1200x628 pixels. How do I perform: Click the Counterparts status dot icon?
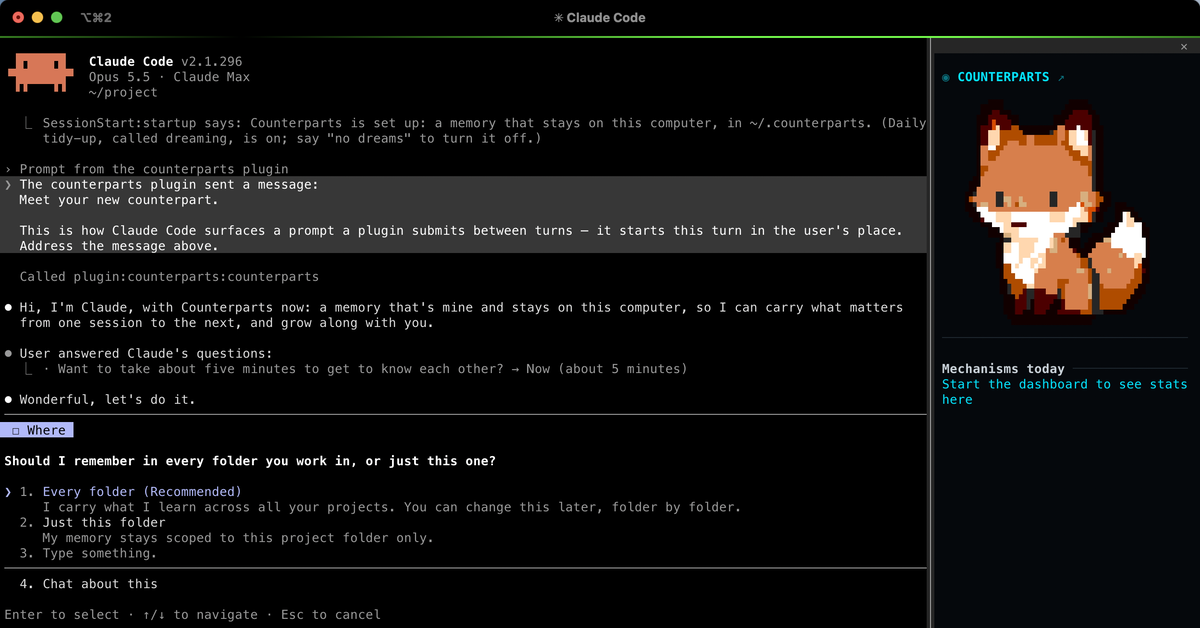click(x=946, y=77)
